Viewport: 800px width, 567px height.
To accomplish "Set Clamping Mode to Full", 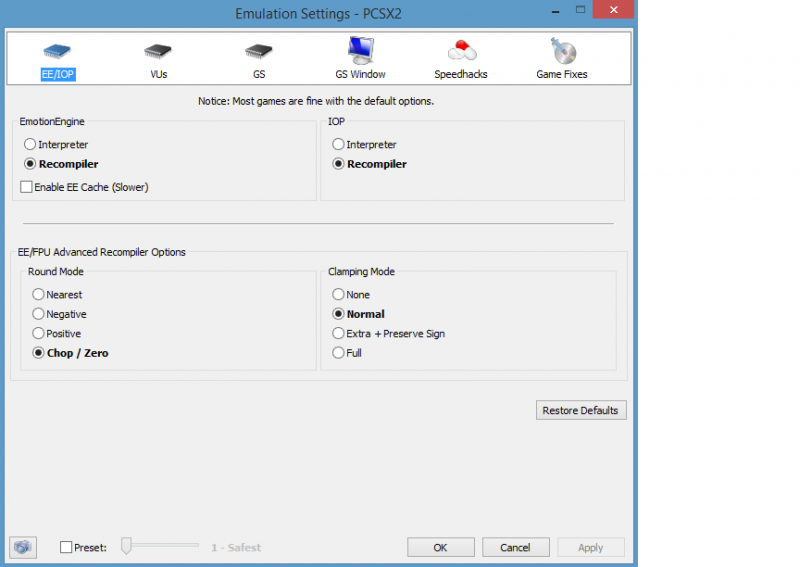I will coord(347,353).
